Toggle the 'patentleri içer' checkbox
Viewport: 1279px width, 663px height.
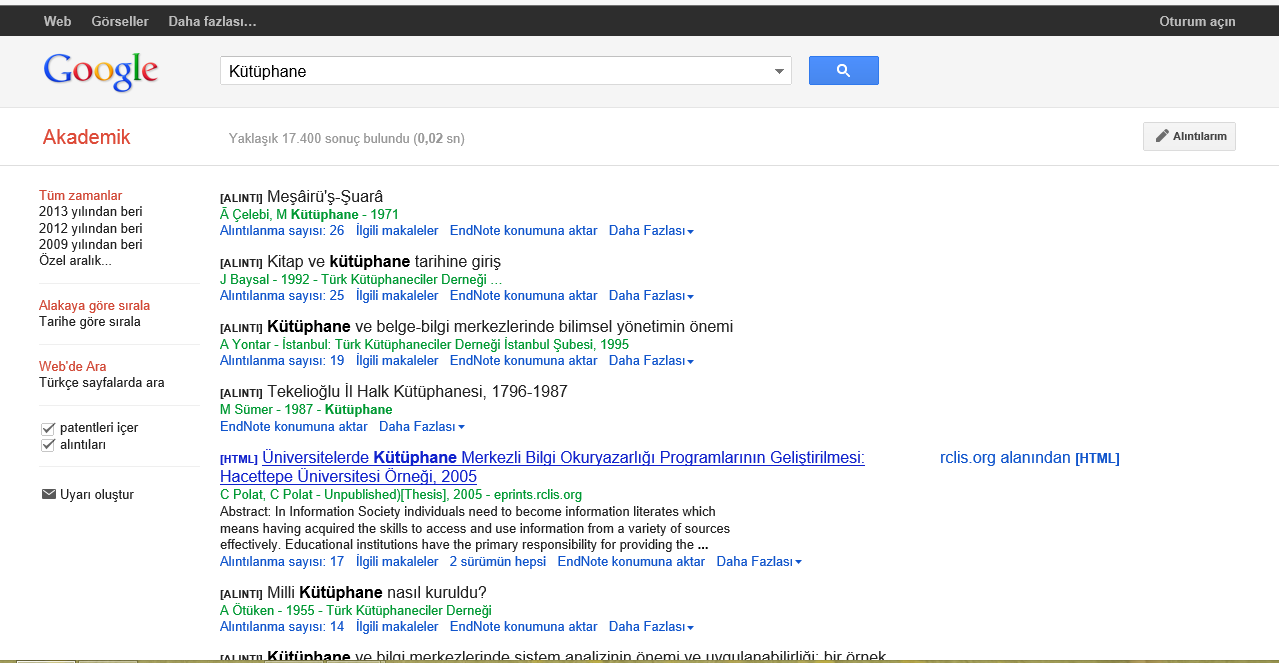tap(47, 428)
